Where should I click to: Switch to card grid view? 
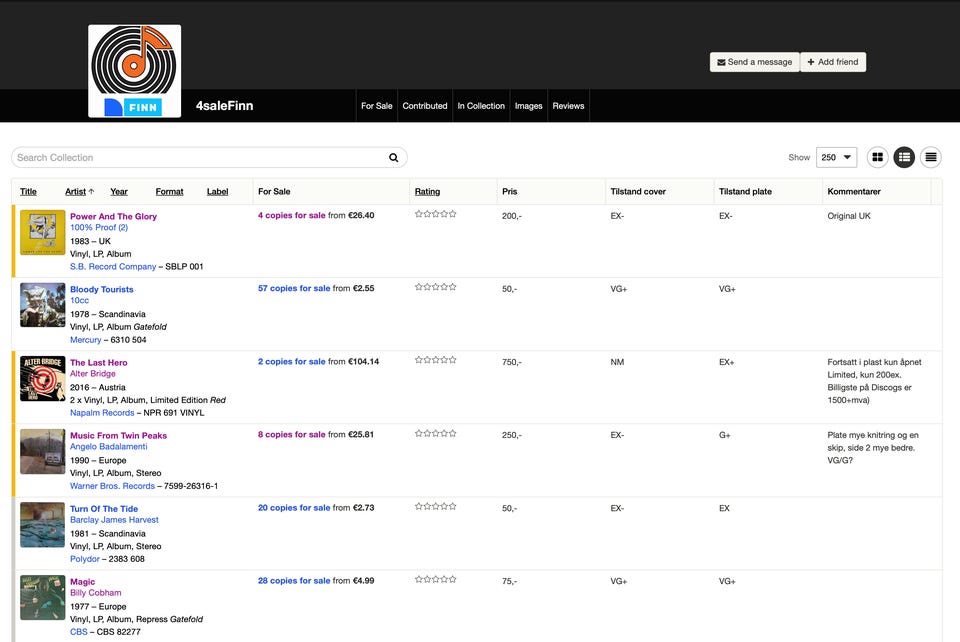coord(877,157)
